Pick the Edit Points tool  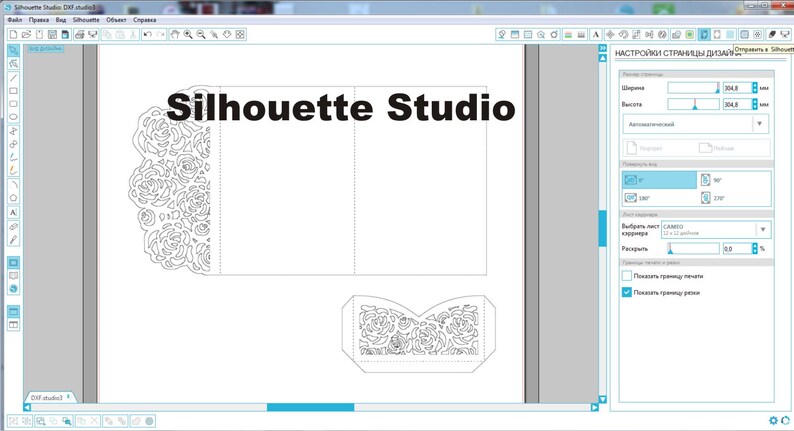coord(14,64)
